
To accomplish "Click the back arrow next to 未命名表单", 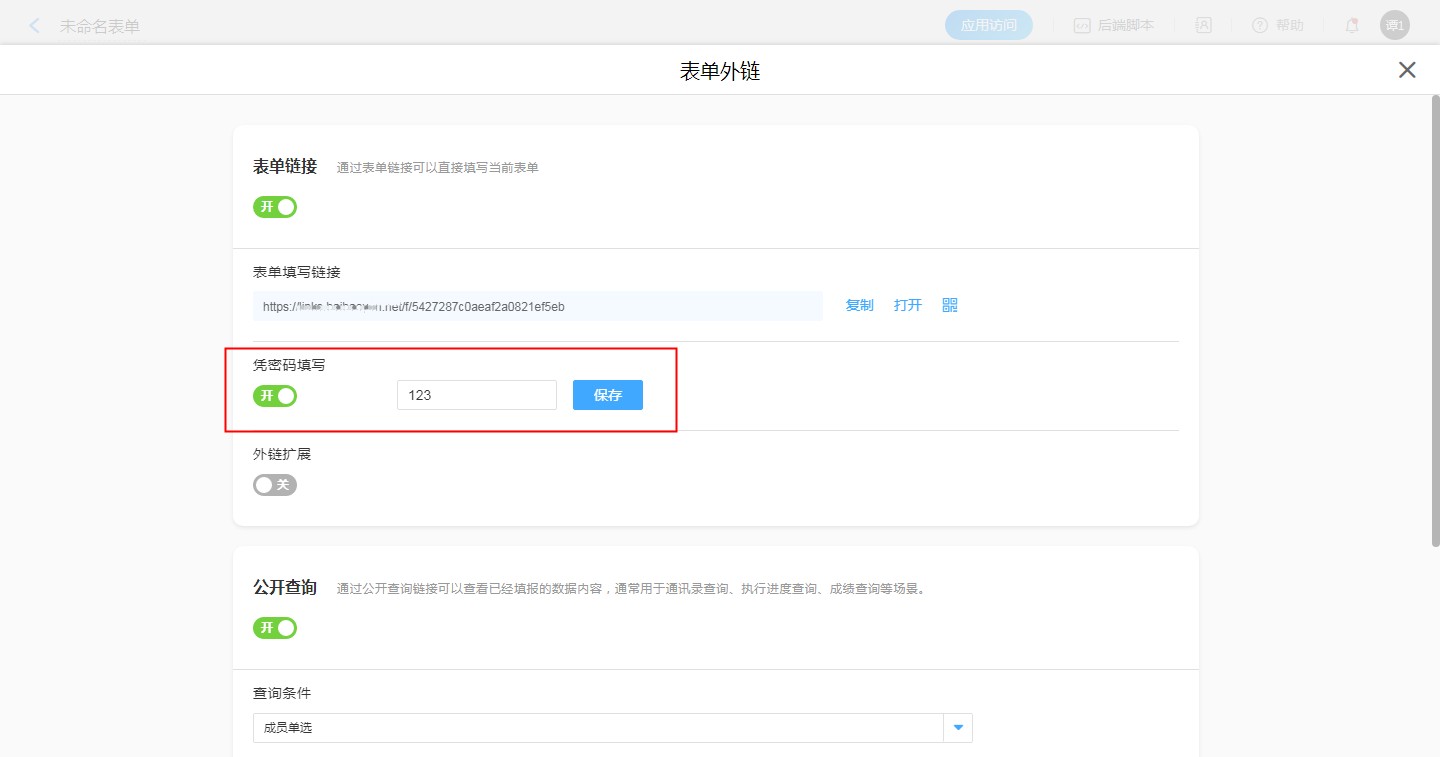I will (x=35, y=26).
